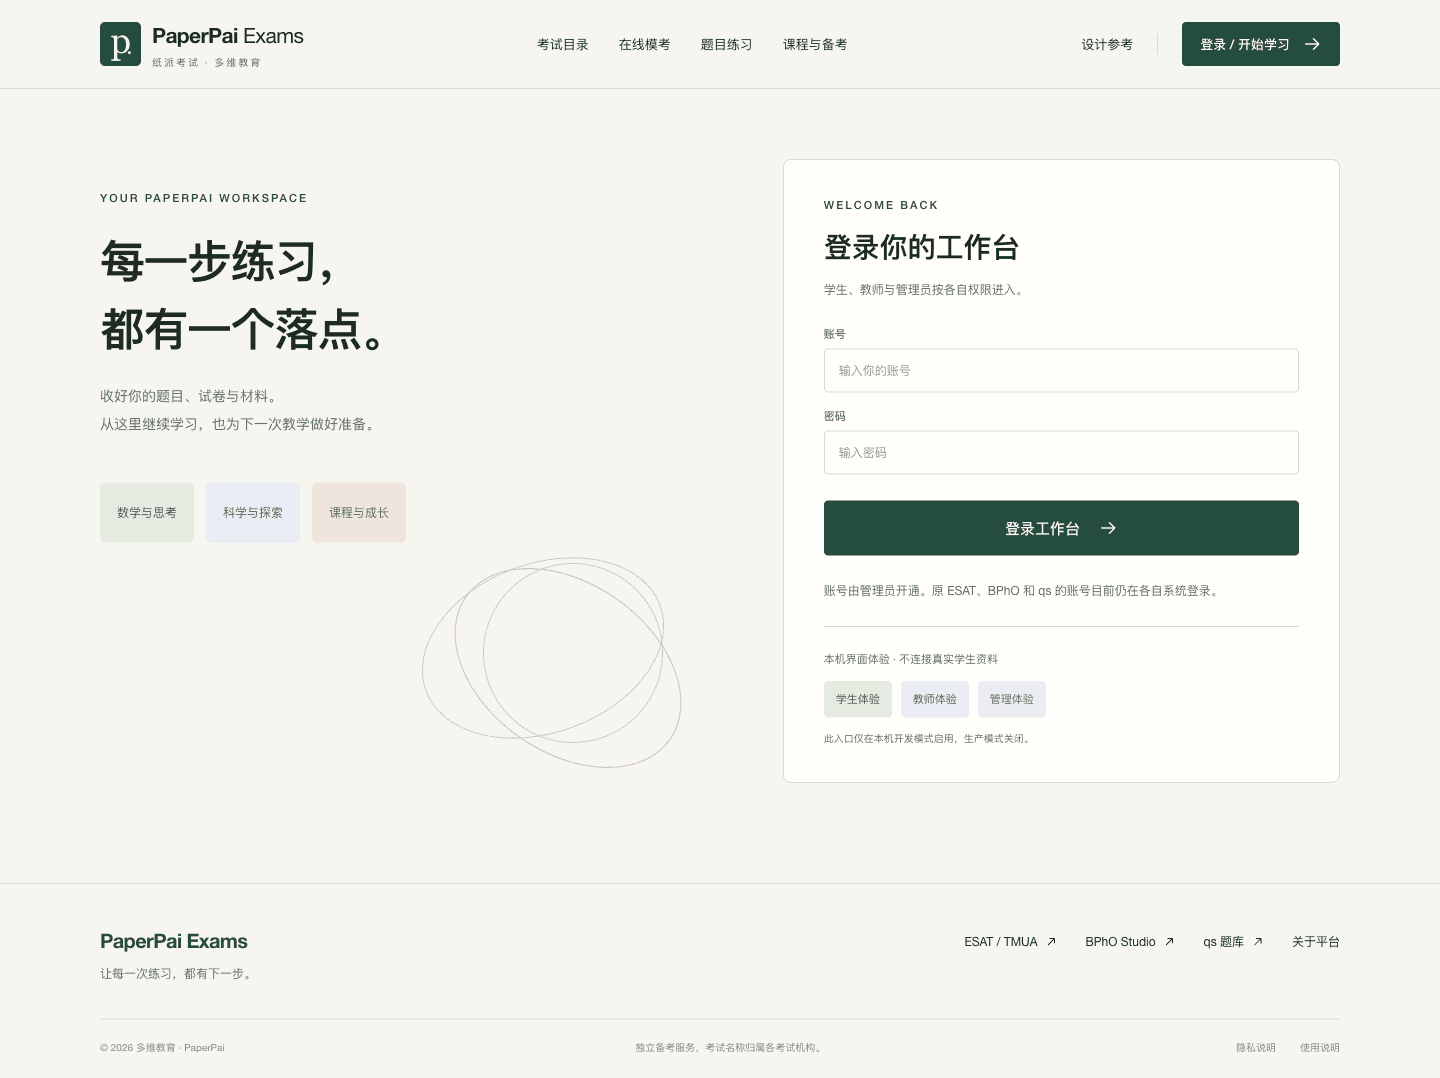Submit with the 登录工作台 button
This screenshot has width=1440, height=1078.
(1061, 528)
